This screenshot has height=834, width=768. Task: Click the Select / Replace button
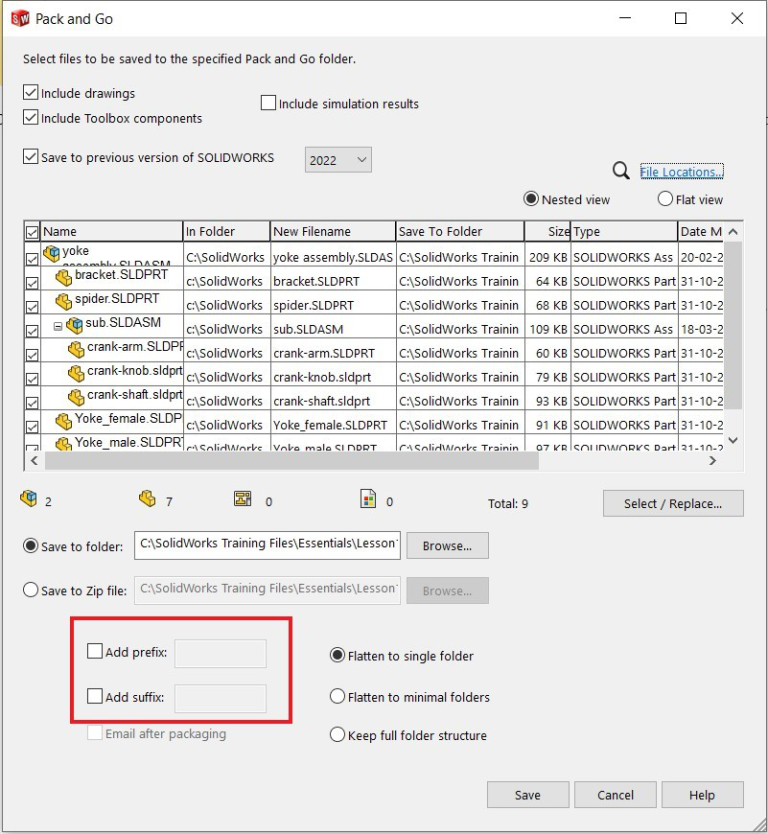click(x=673, y=503)
